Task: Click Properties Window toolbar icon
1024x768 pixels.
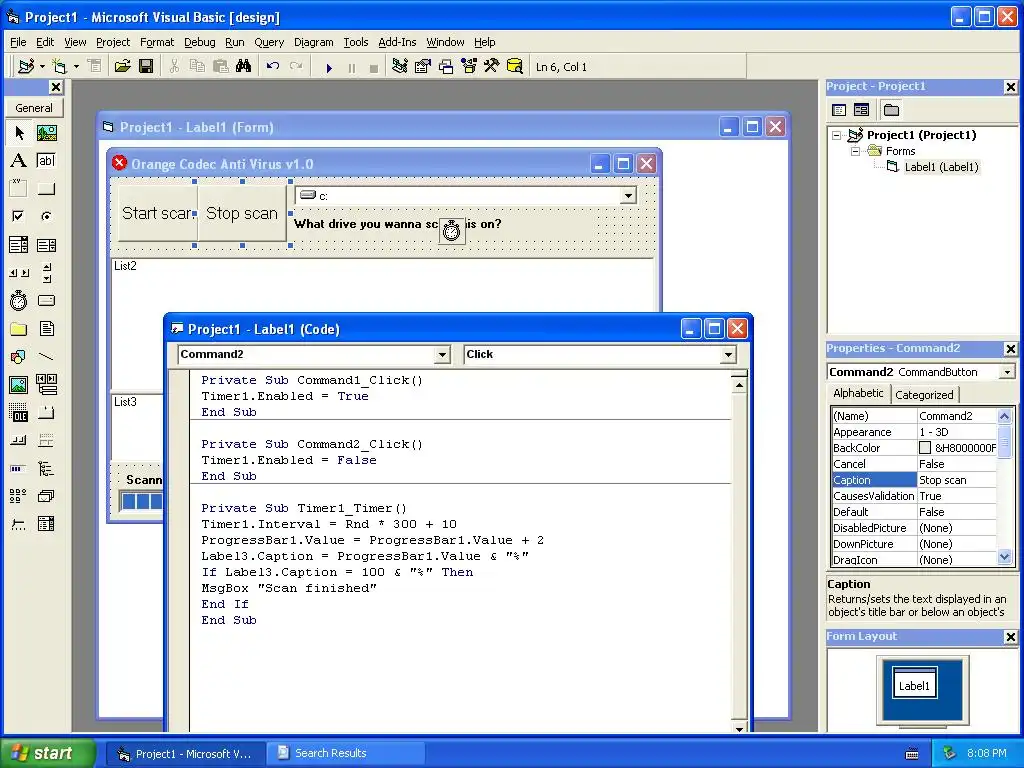Action: [423, 67]
